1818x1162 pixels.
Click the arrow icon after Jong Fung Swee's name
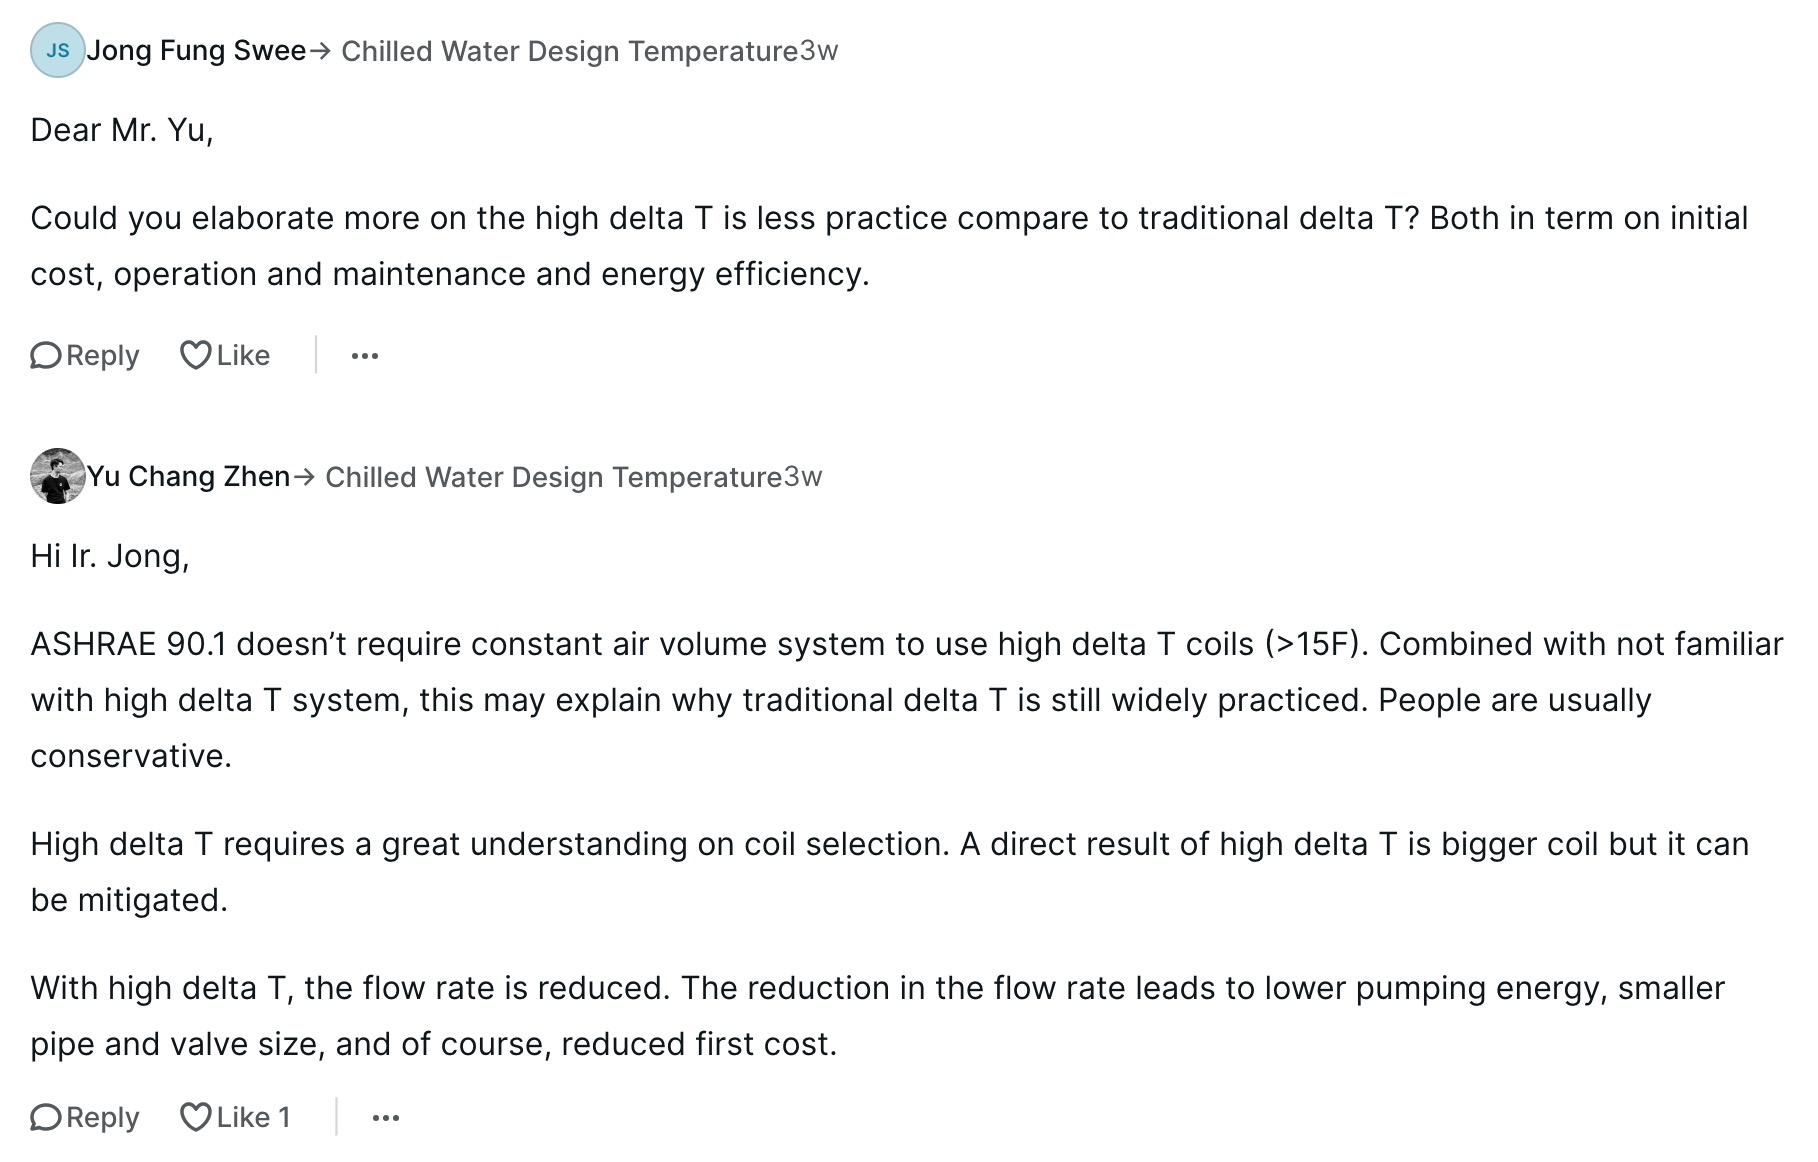[321, 51]
